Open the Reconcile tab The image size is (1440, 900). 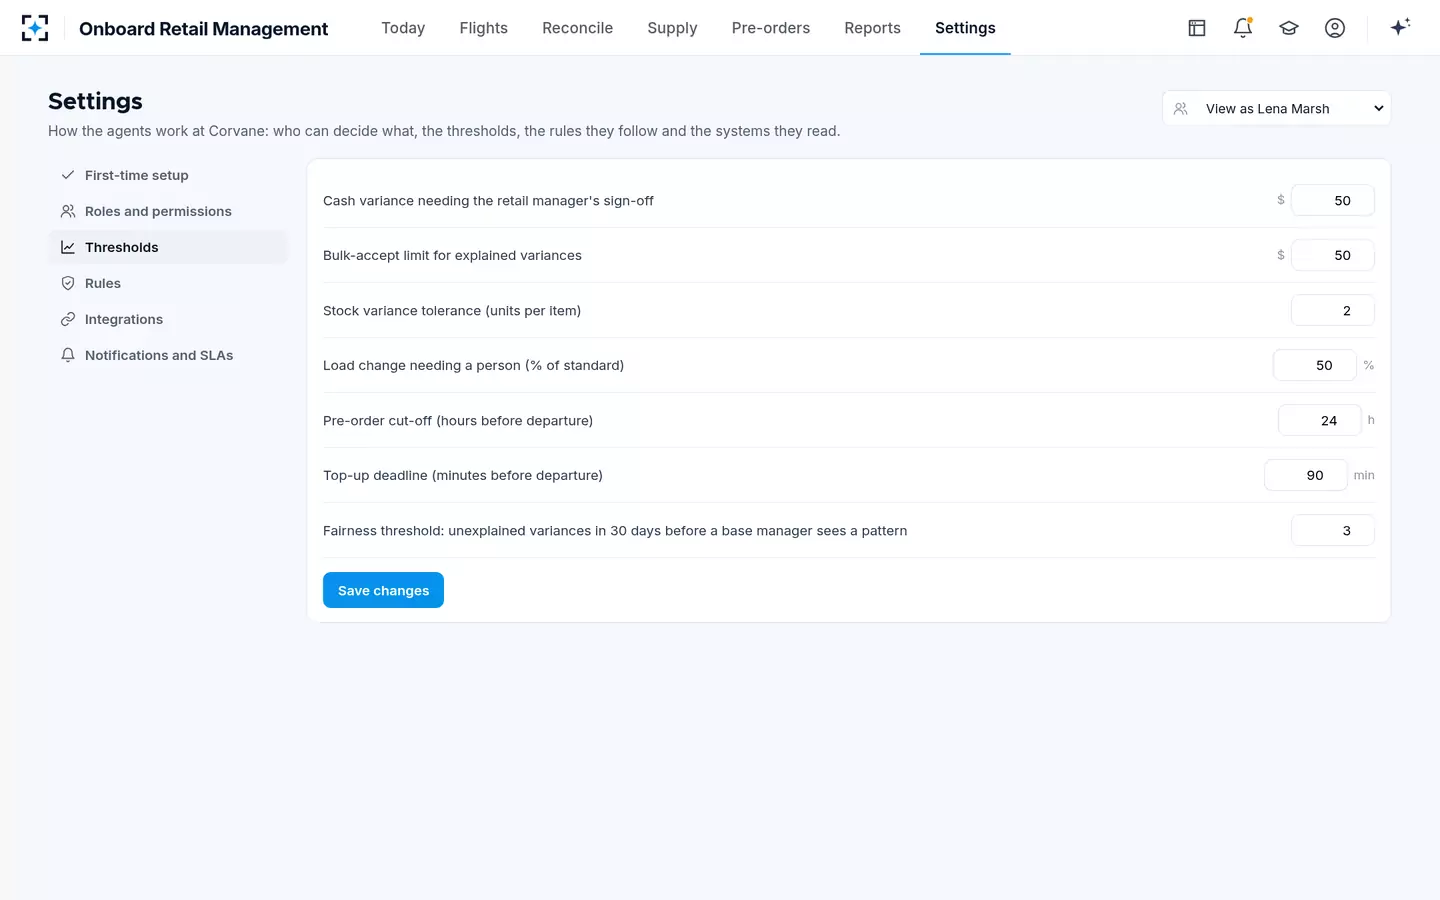577,28
